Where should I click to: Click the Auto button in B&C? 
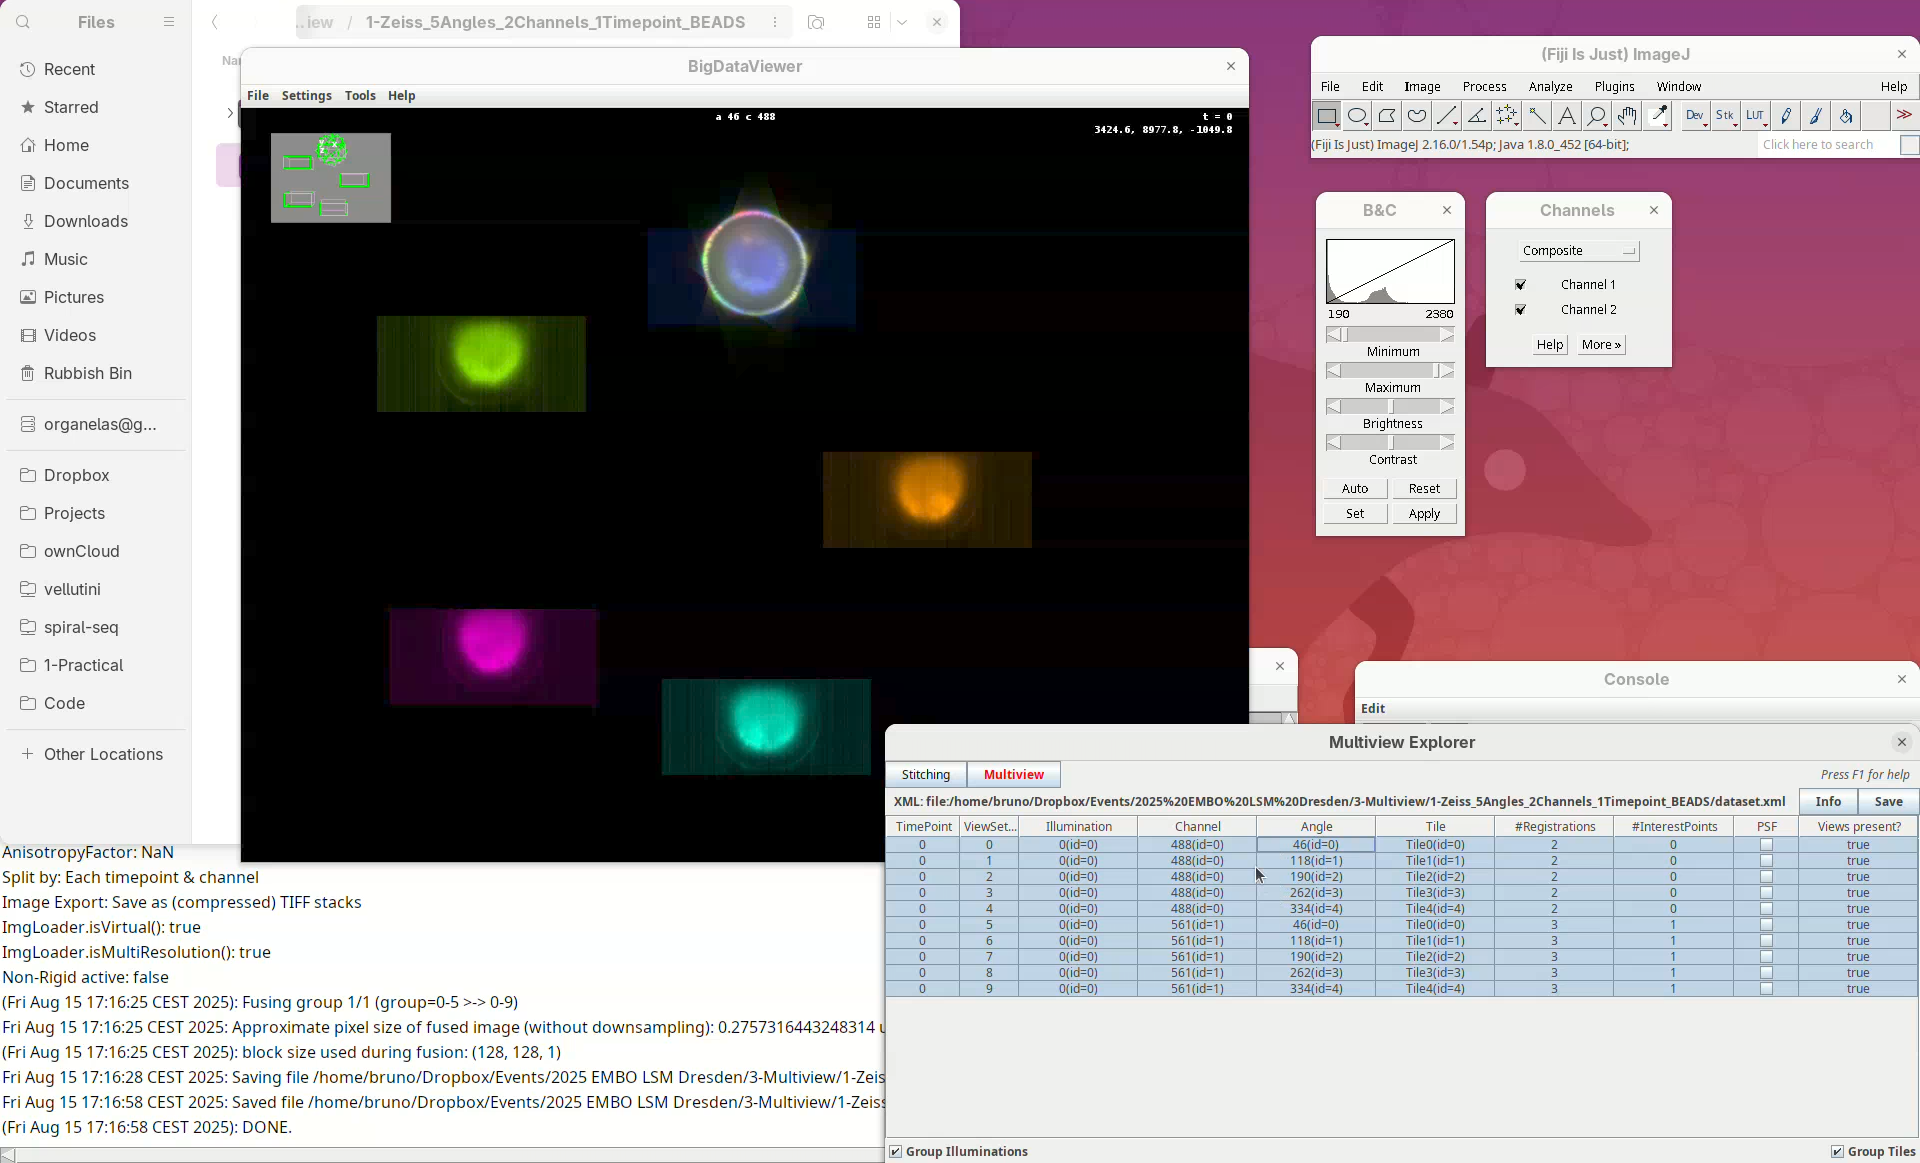point(1355,489)
